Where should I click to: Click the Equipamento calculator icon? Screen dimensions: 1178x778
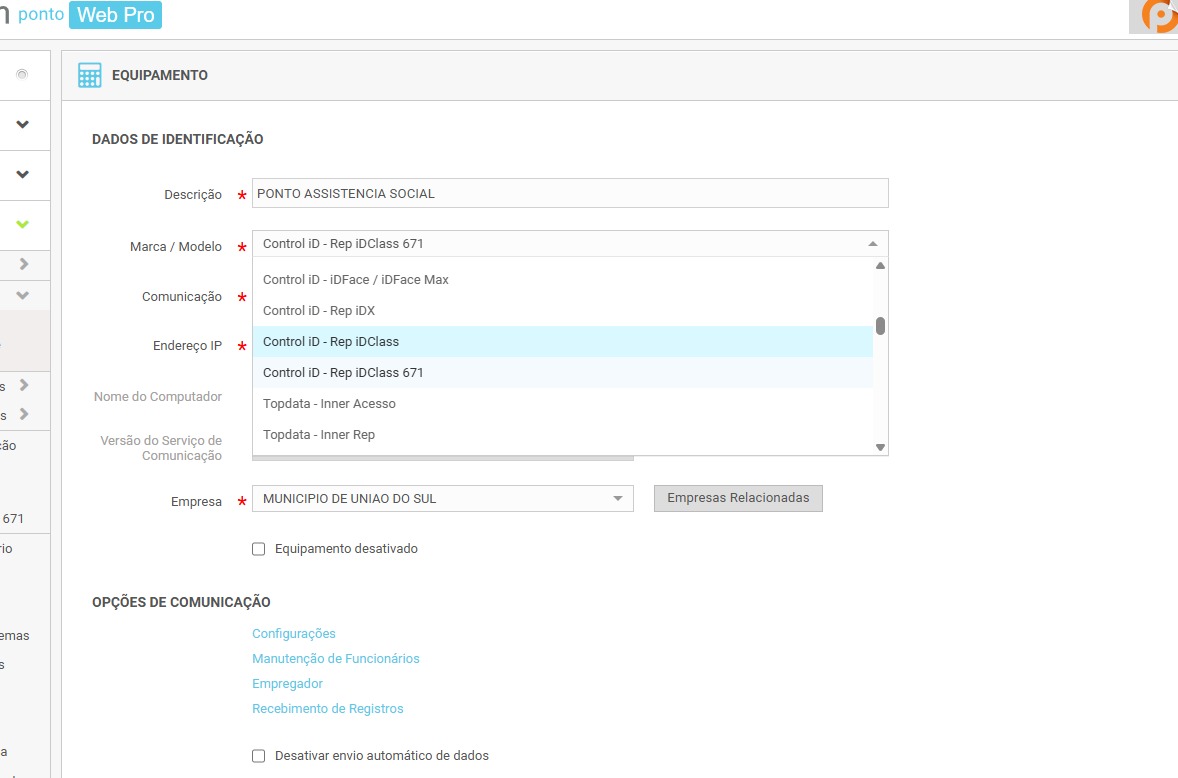coord(90,76)
